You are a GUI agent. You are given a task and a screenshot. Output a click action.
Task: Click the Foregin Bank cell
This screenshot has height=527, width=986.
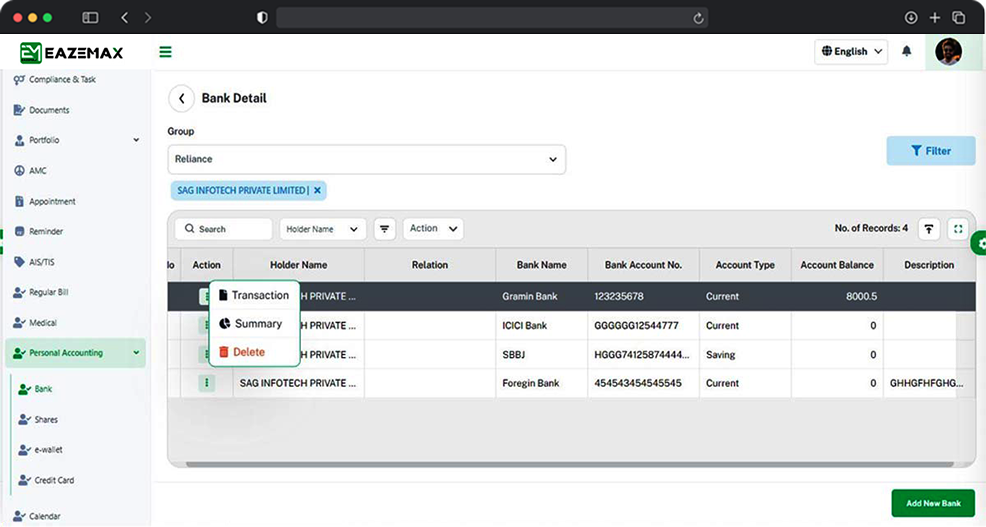(x=541, y=383)
